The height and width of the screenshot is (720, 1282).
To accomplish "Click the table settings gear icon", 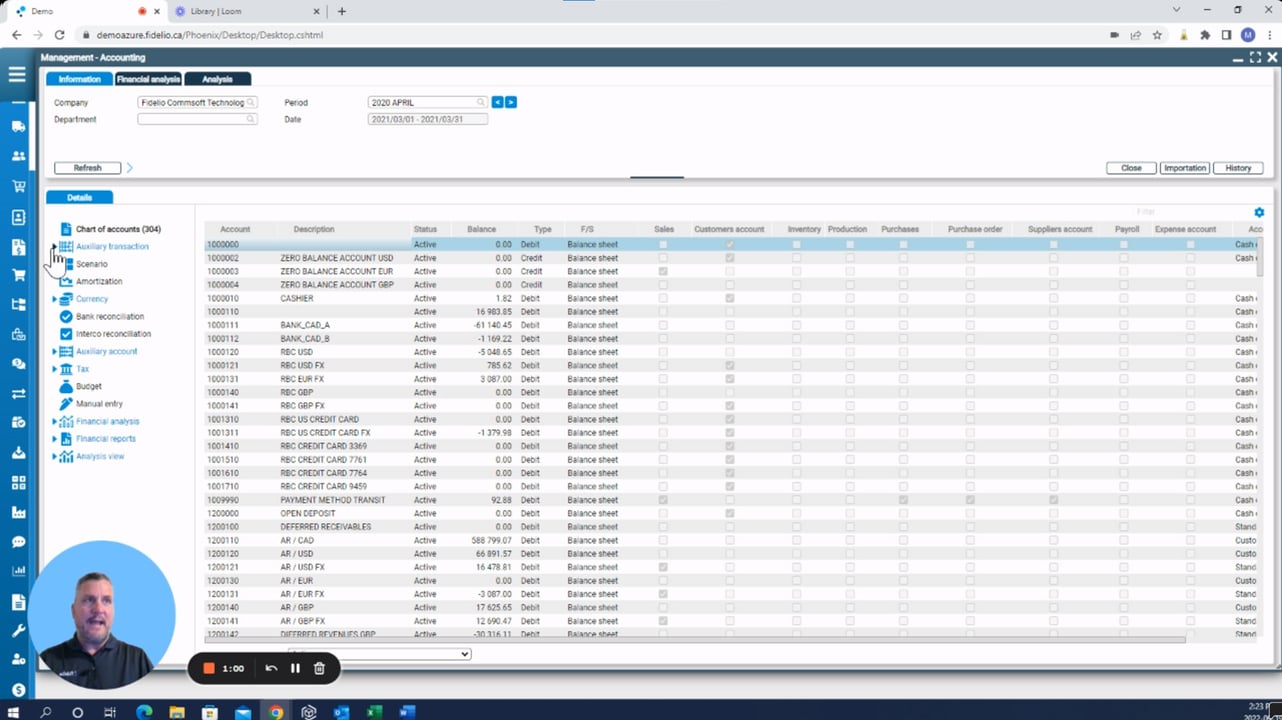I will pyautogui.click(x=1259, y=212).
